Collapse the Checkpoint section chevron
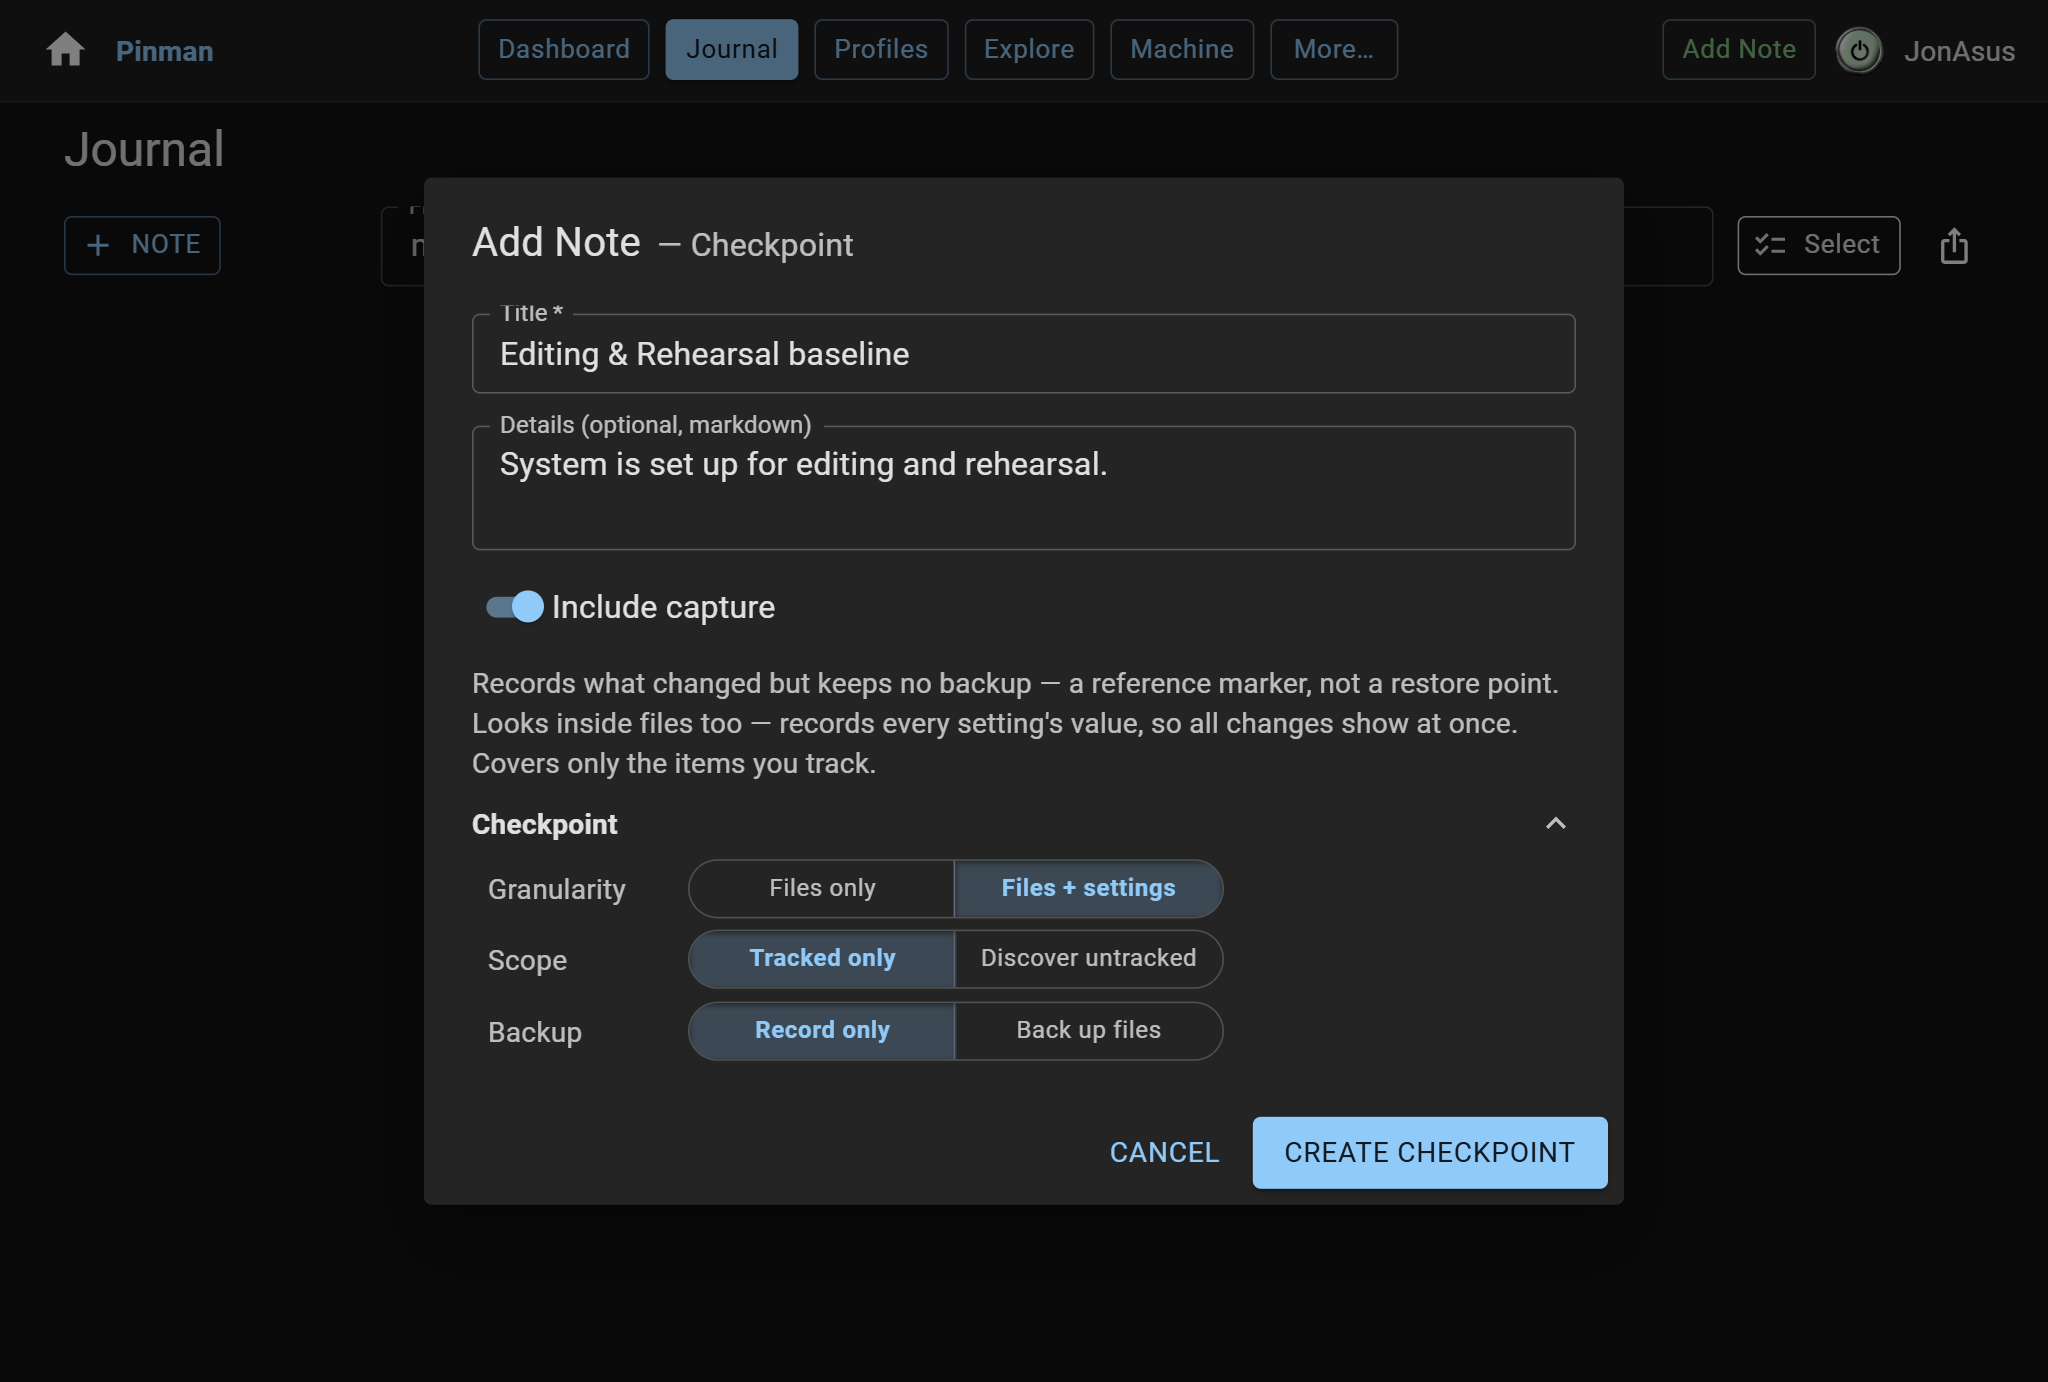 (1556, 823)
